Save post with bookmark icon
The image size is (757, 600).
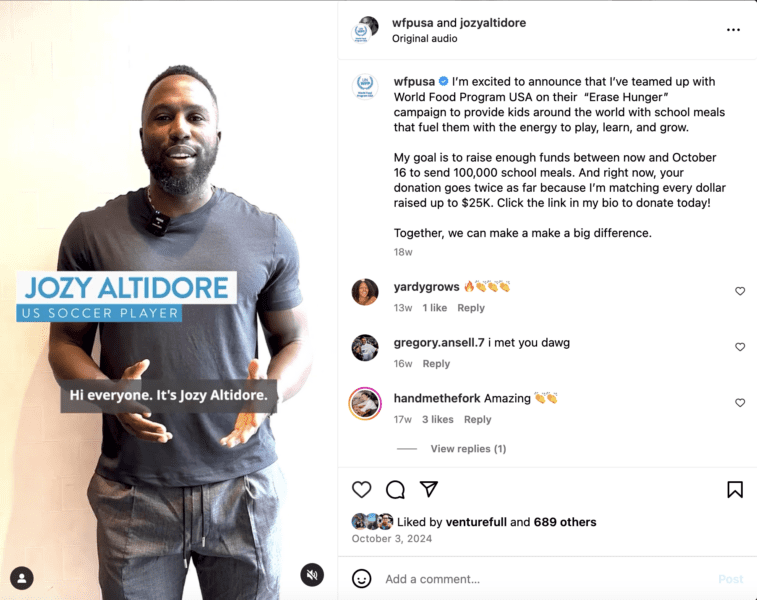click(735, 489)
